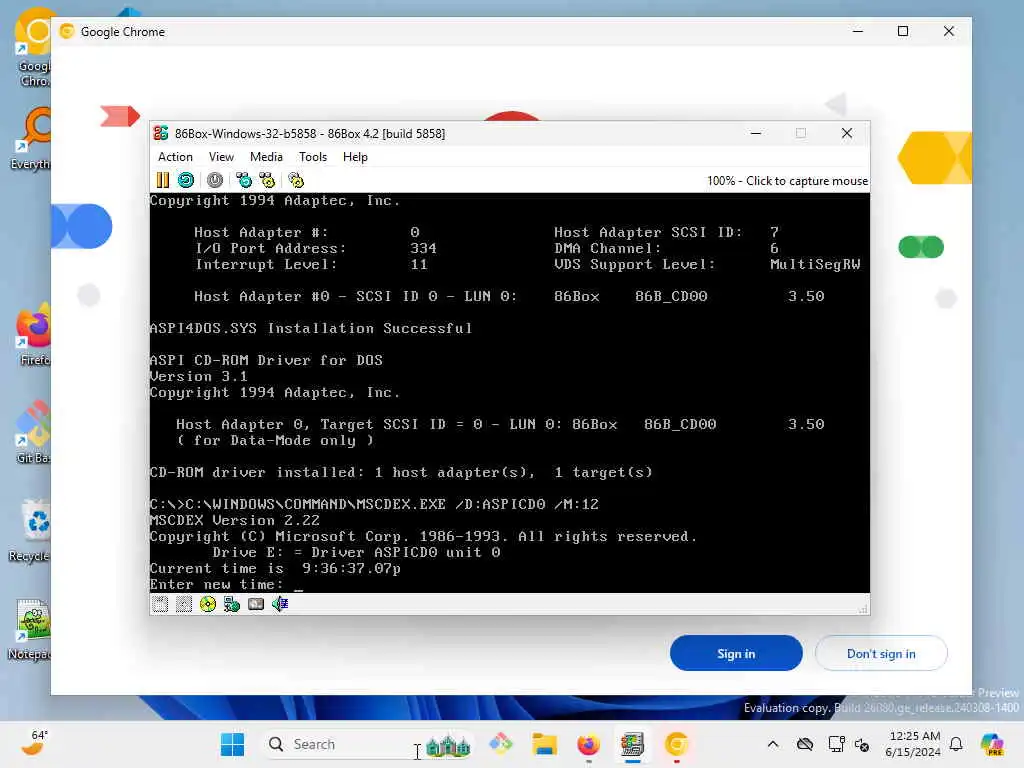Open Firefox from taskbar
This screenshot has width=1024, height=768.
pos(588,744)
